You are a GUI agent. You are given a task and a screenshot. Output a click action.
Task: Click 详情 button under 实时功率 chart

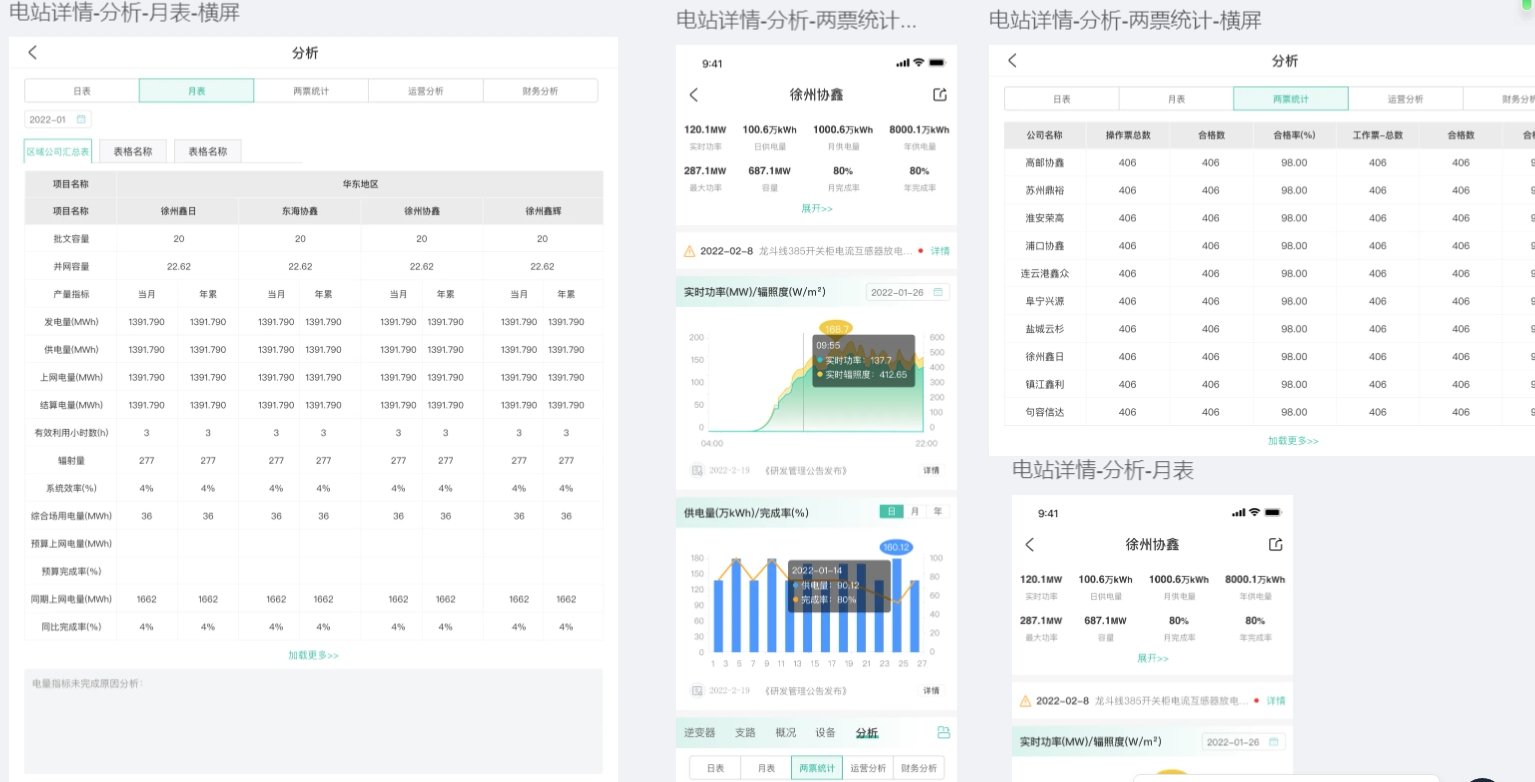pyautogui.click(x=931, y=470)
